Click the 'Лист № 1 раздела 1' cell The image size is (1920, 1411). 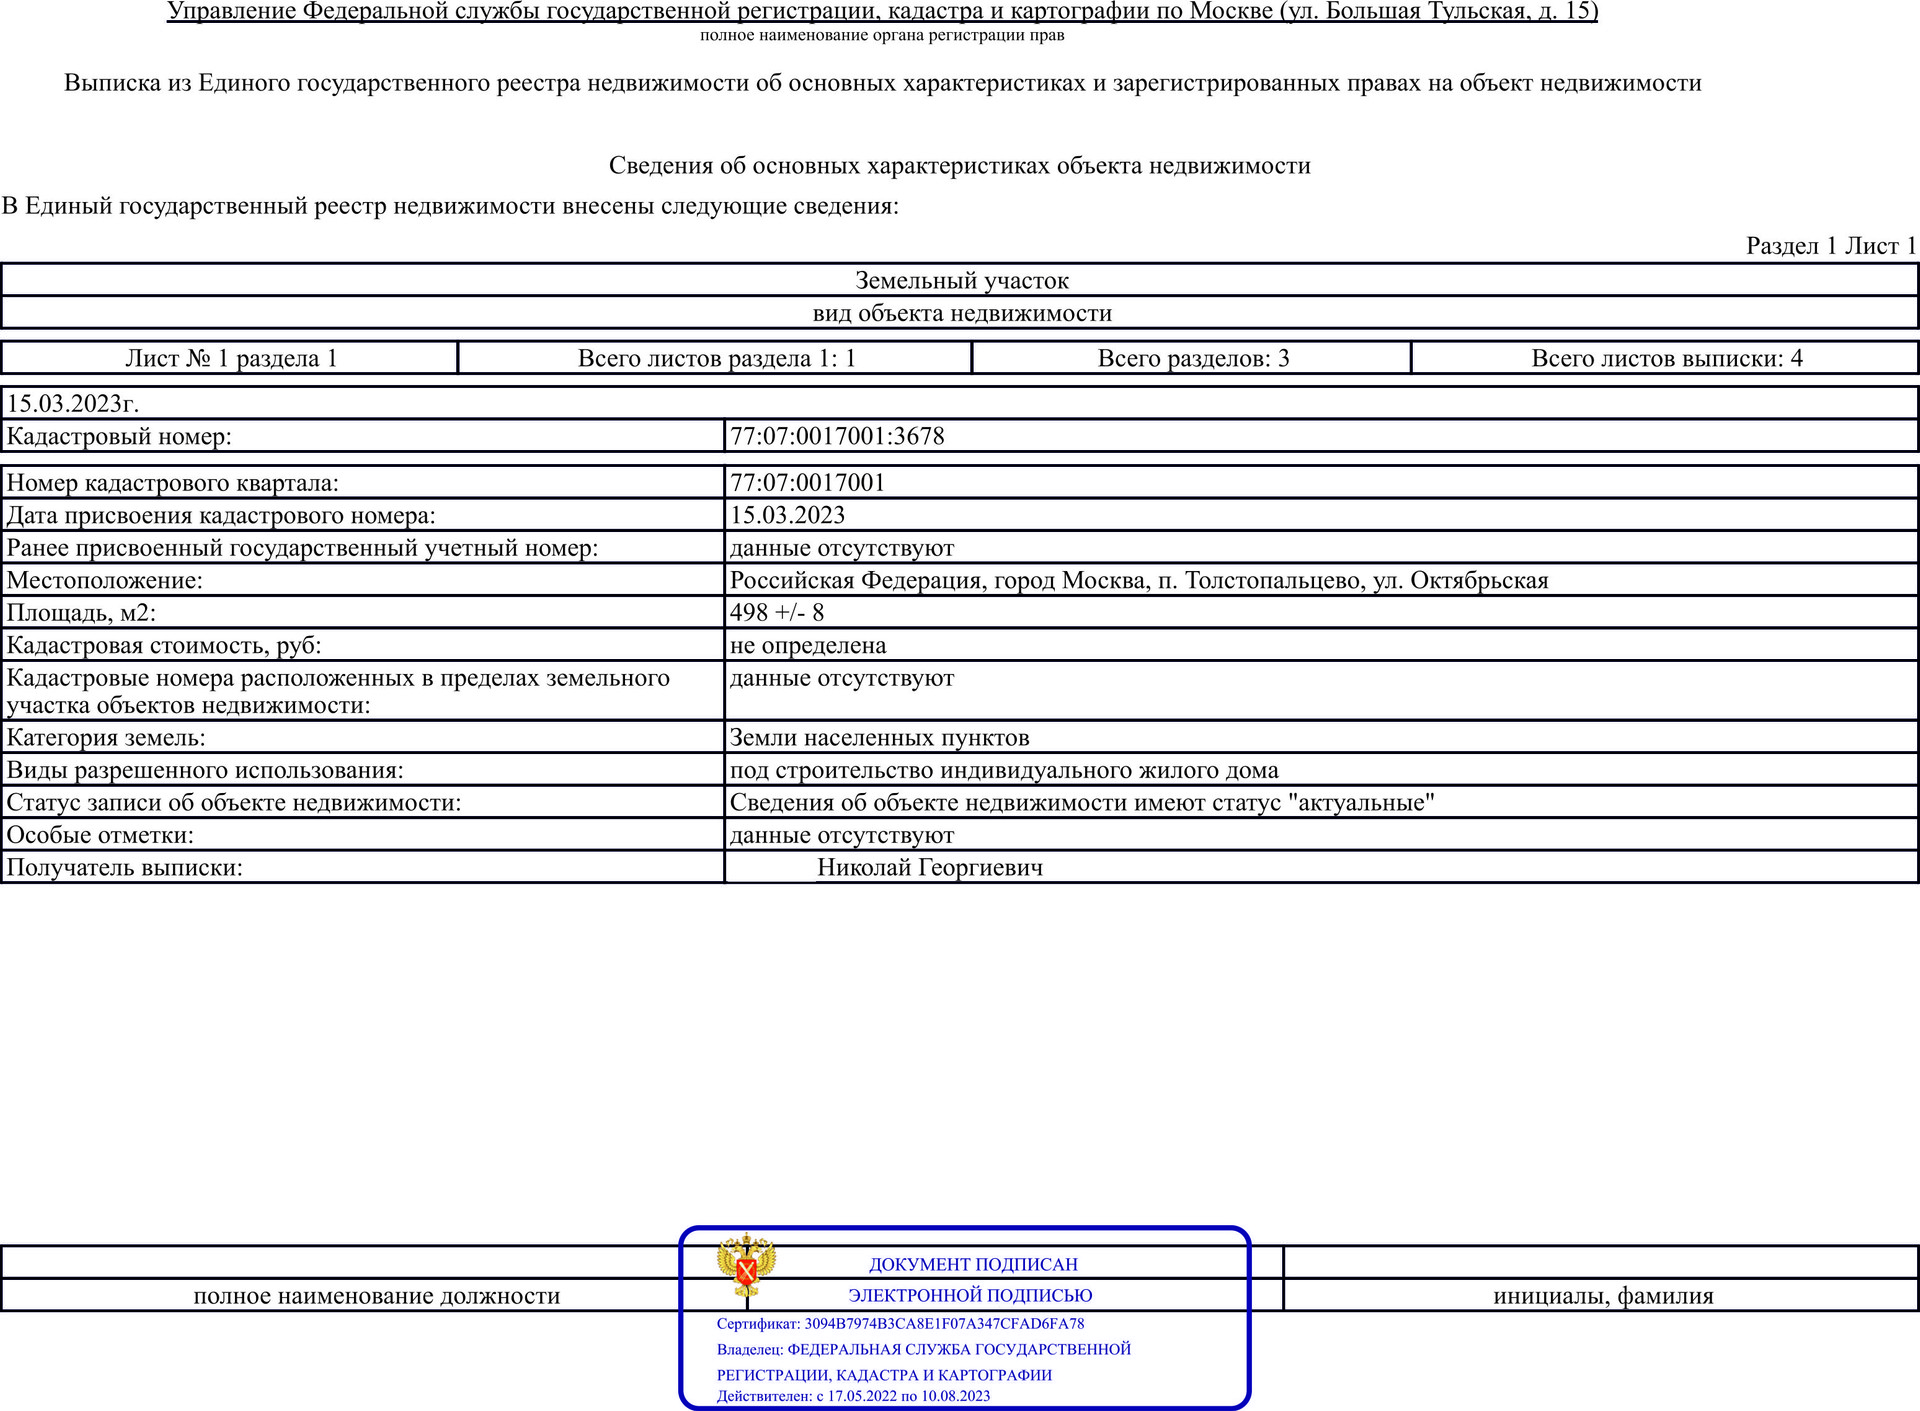tap(231, 359)
